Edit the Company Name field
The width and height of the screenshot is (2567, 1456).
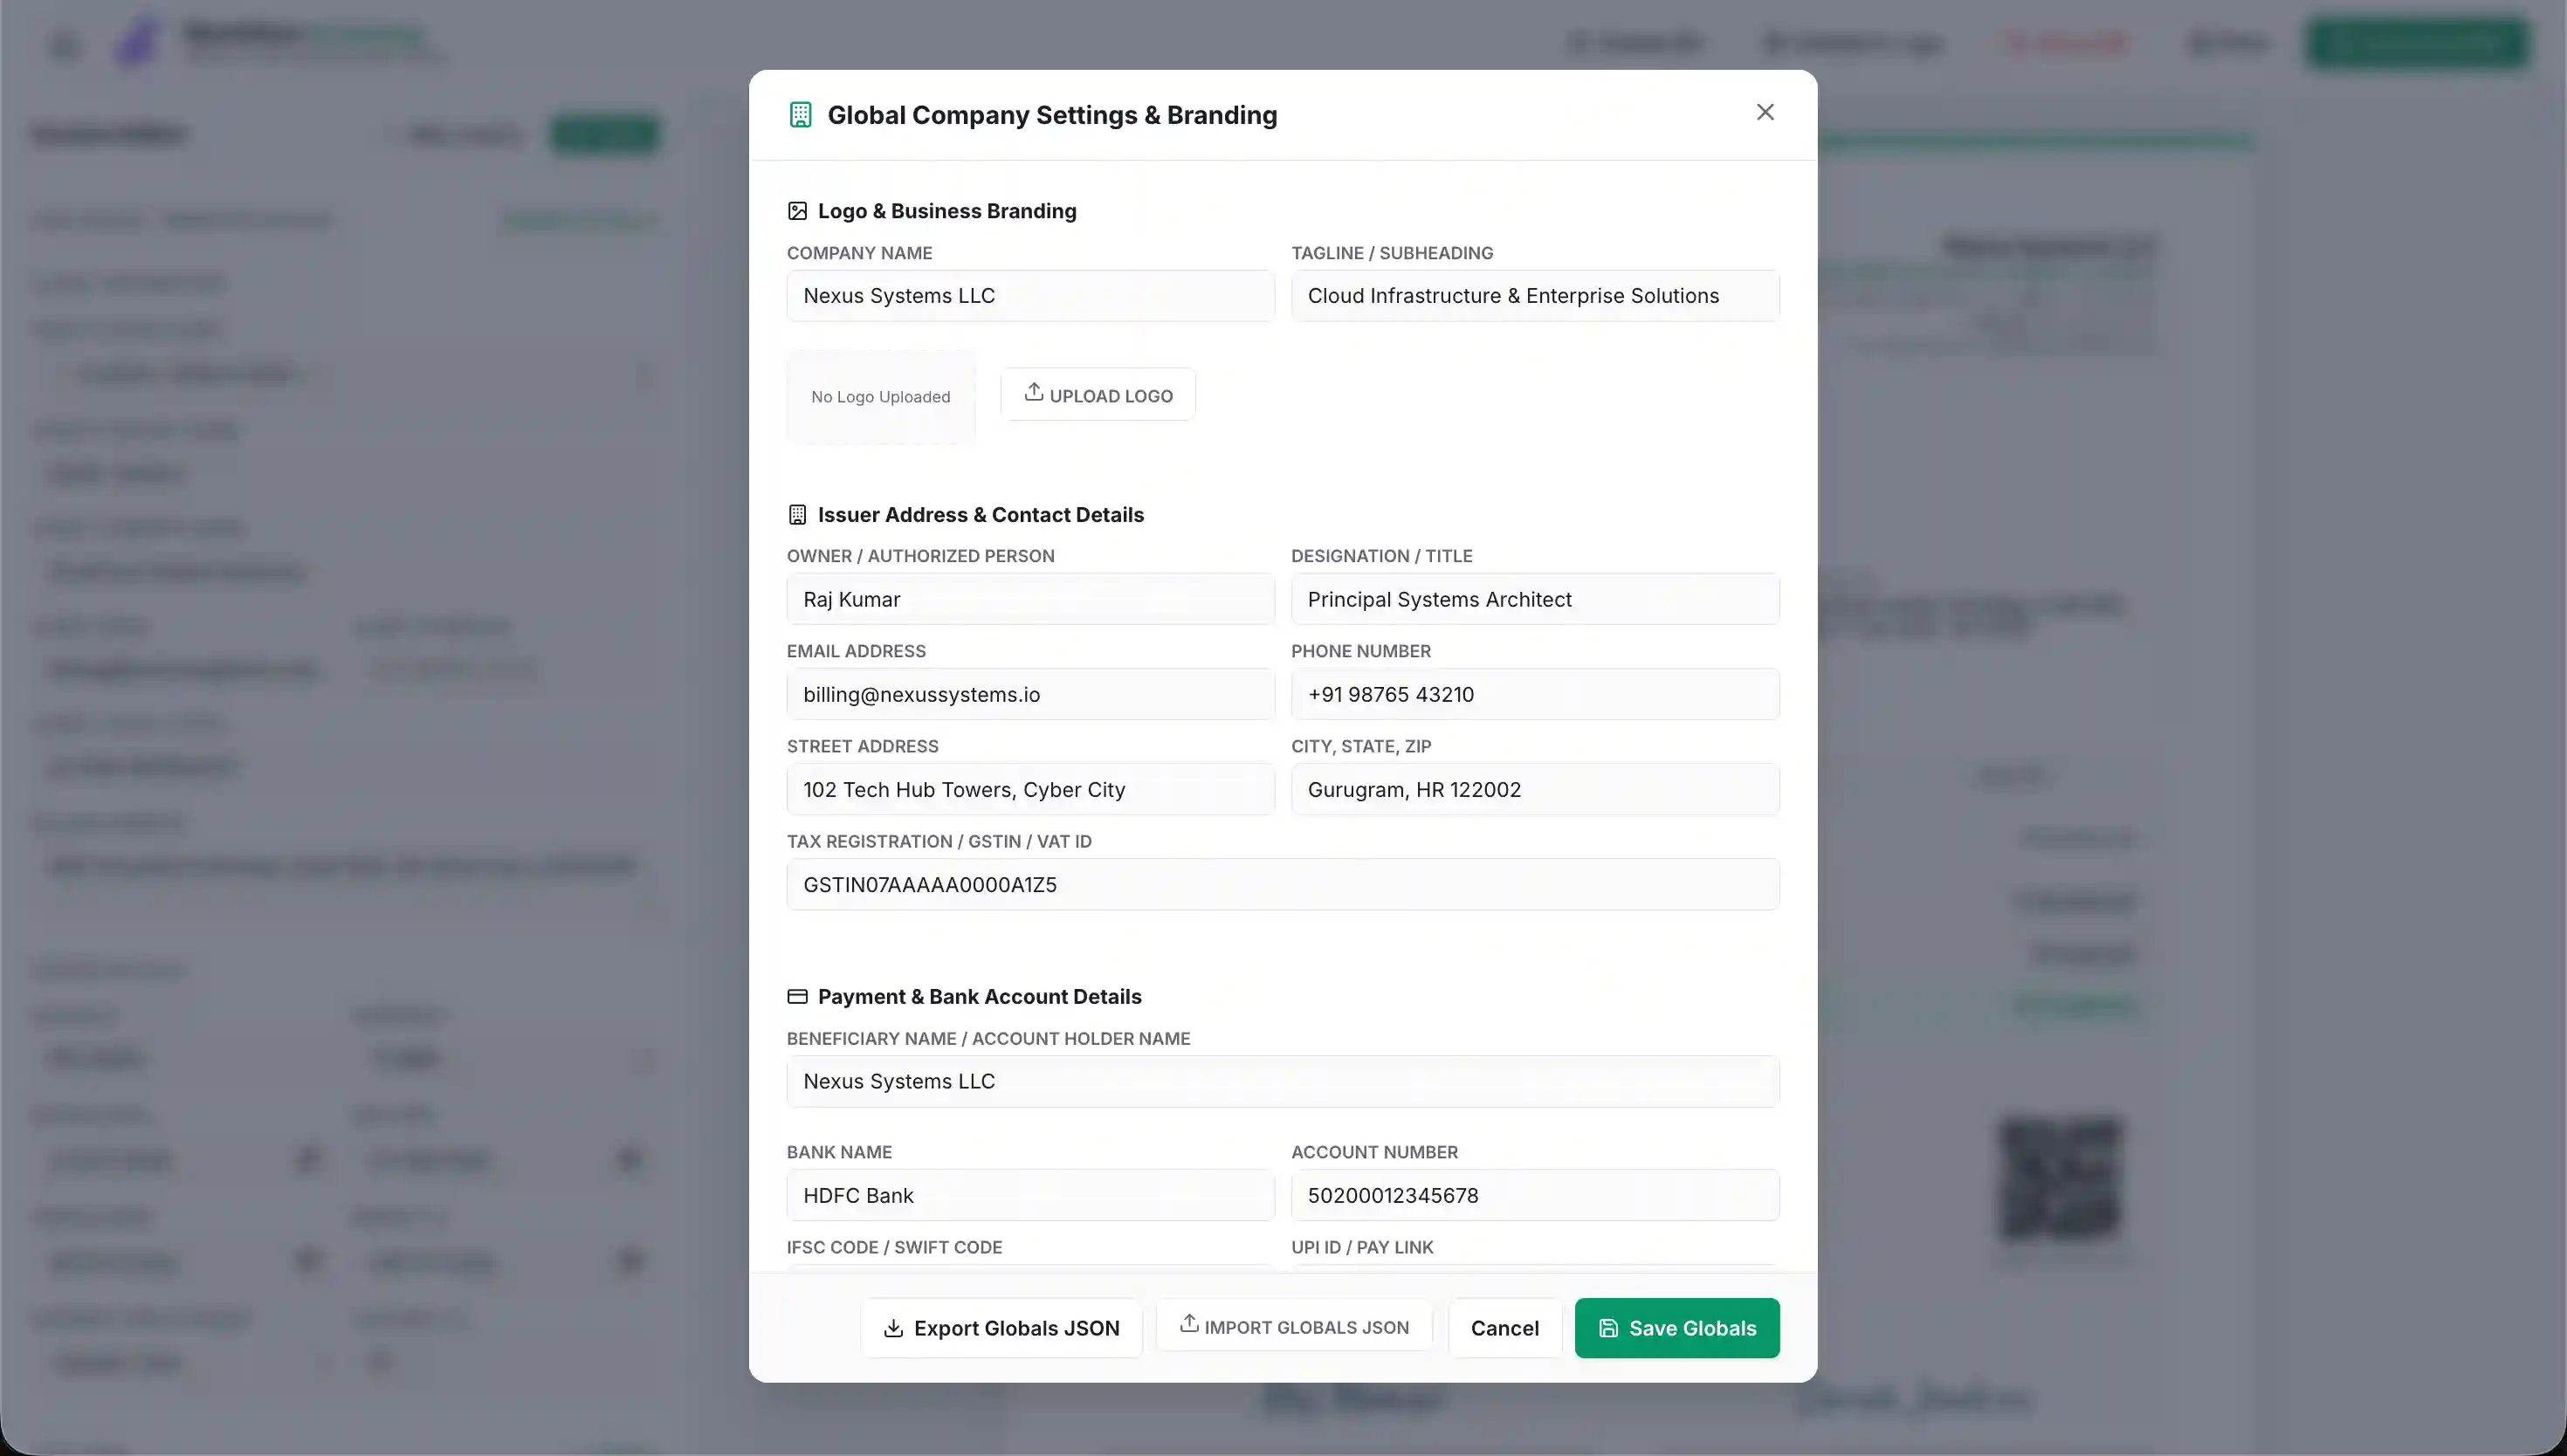coord(1030,296)
